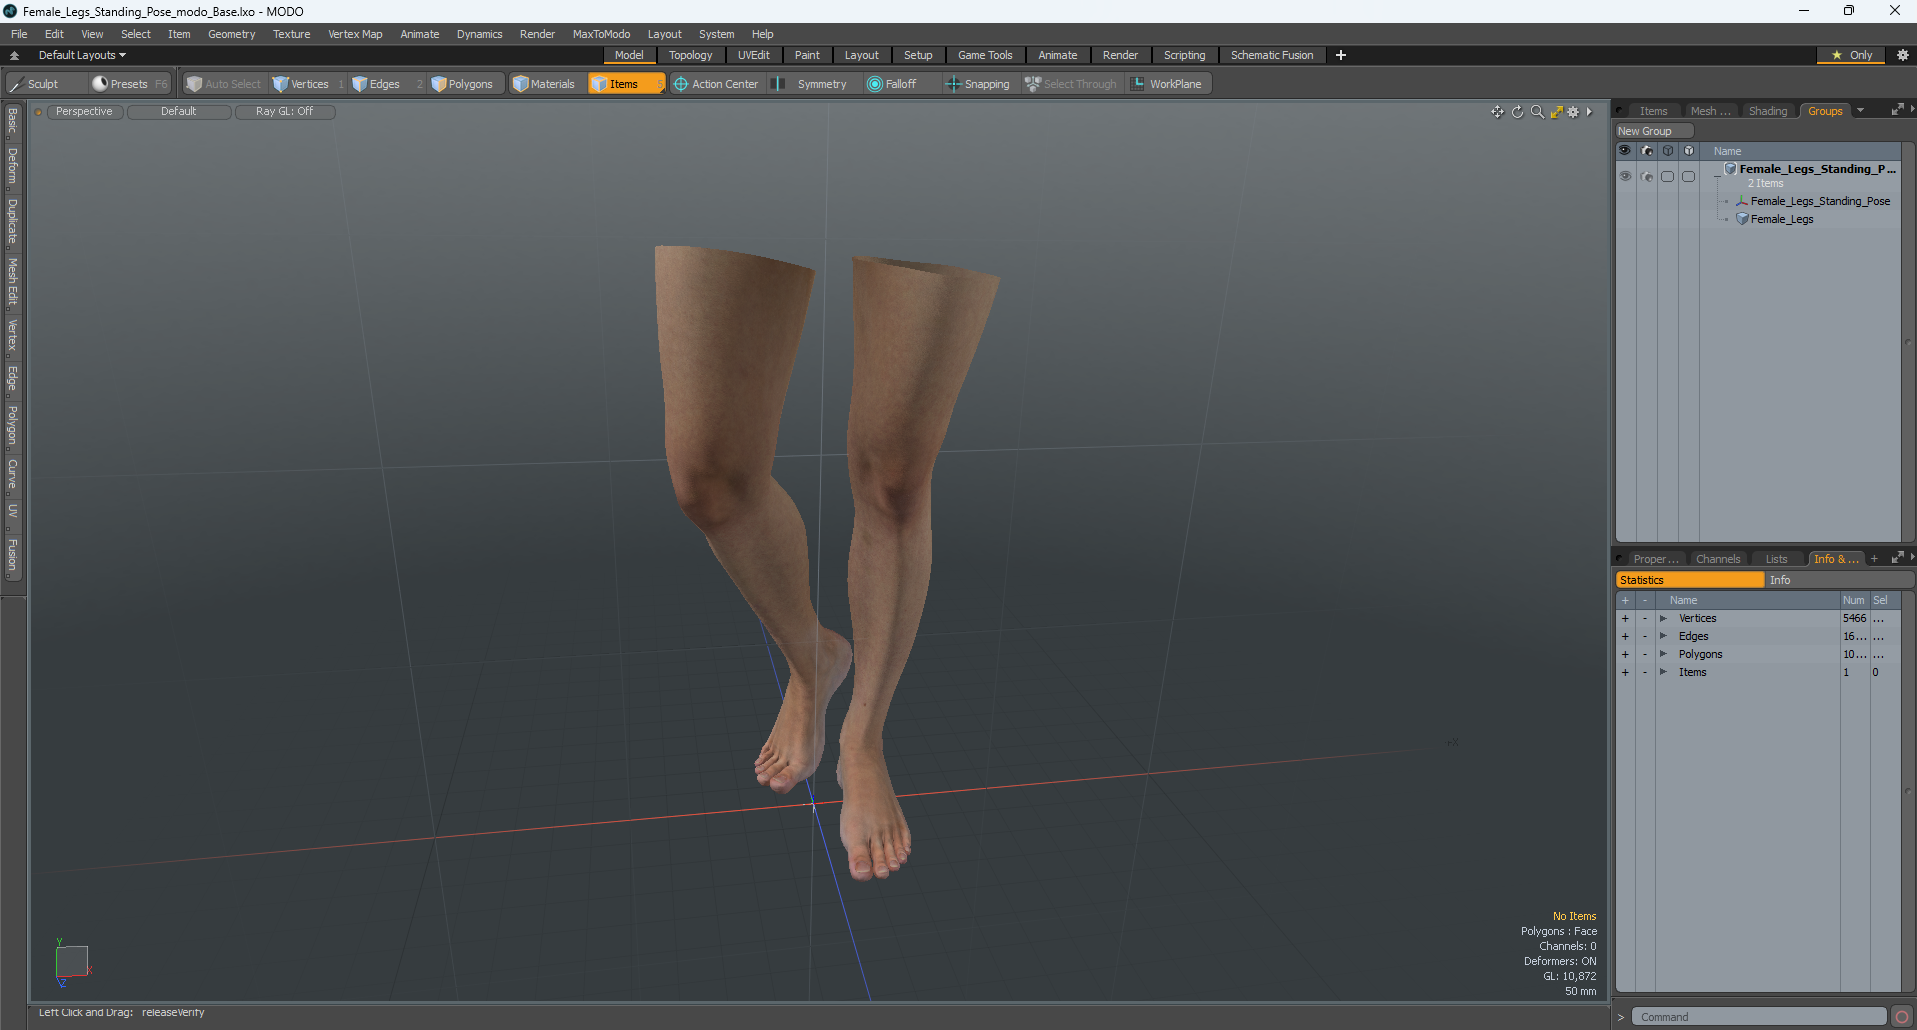Expand the Info panel to full size
The image size is (1917, 1030).
click(1897, 558)
